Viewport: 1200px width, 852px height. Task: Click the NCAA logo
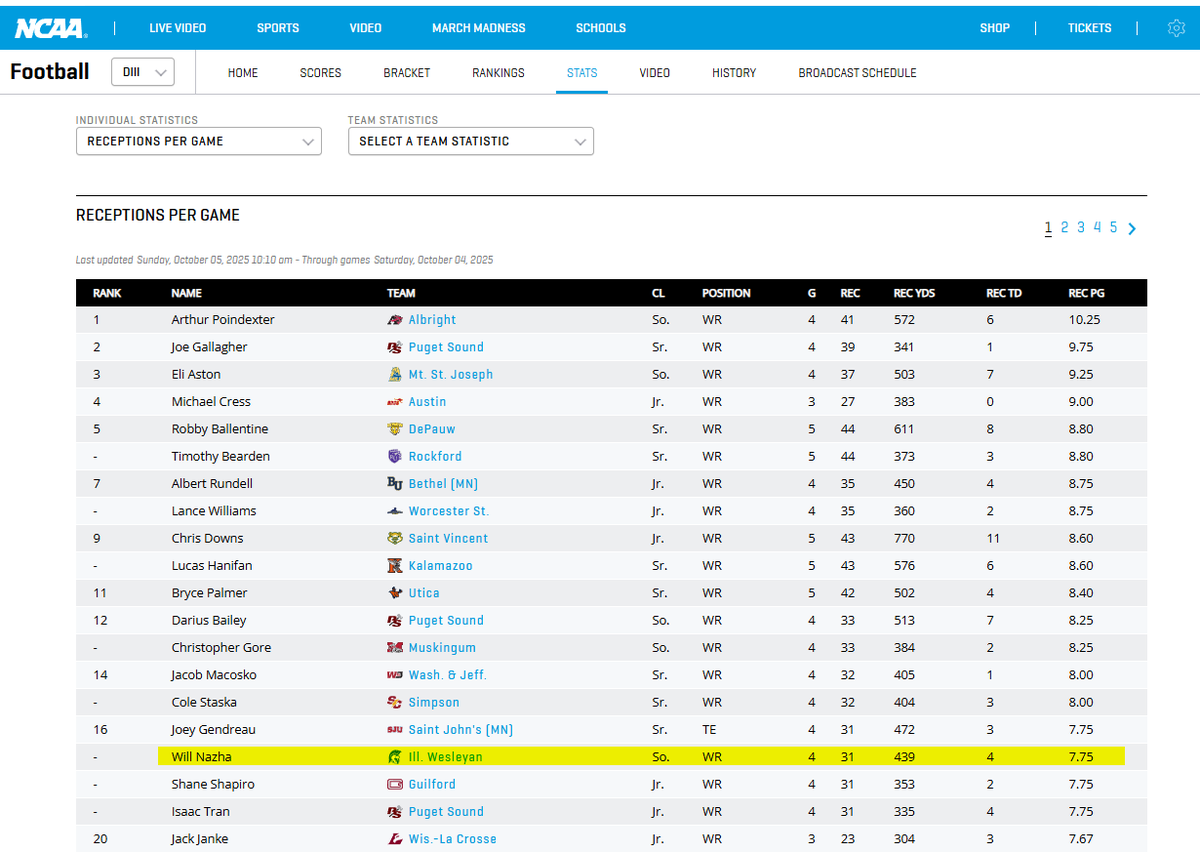50,28
